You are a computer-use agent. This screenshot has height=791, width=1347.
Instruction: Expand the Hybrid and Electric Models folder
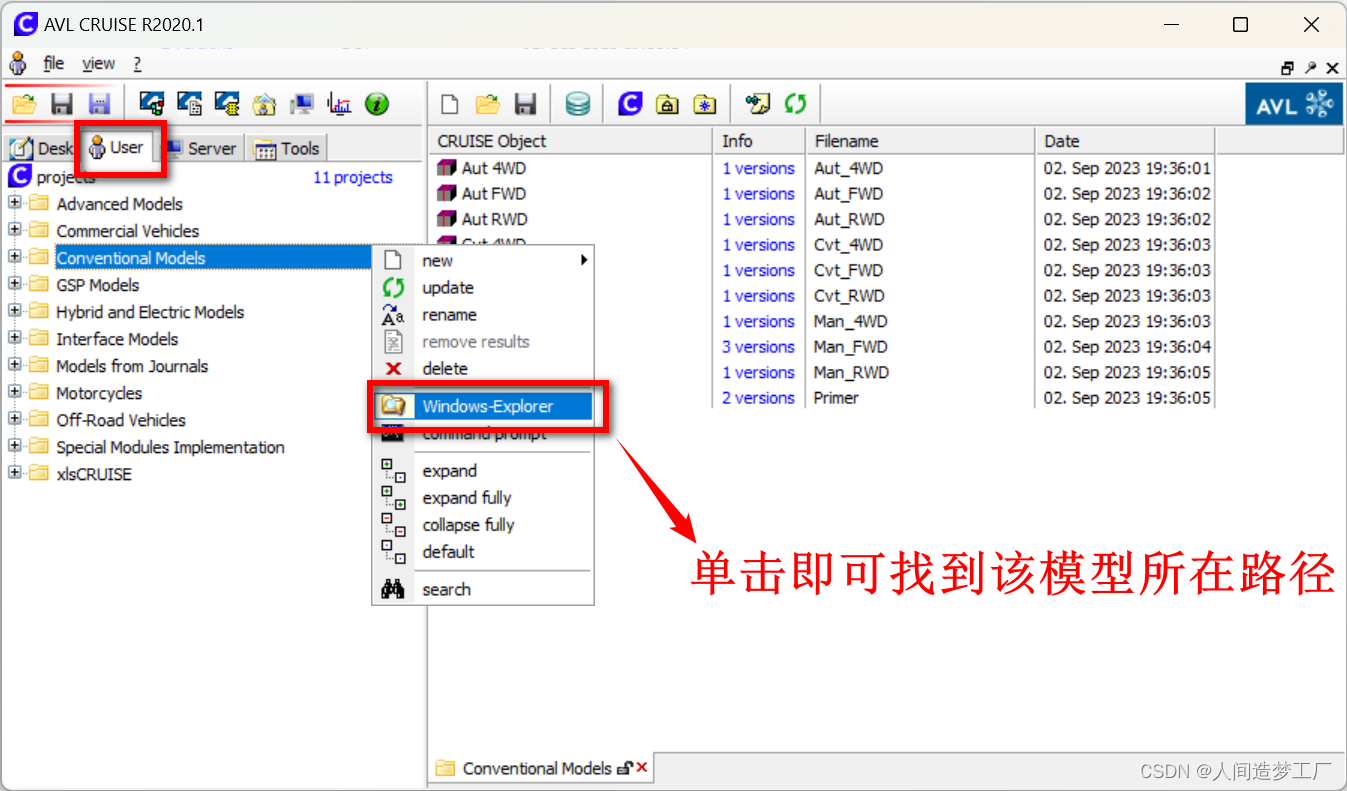pyautogui.click(x=14, y=311)
